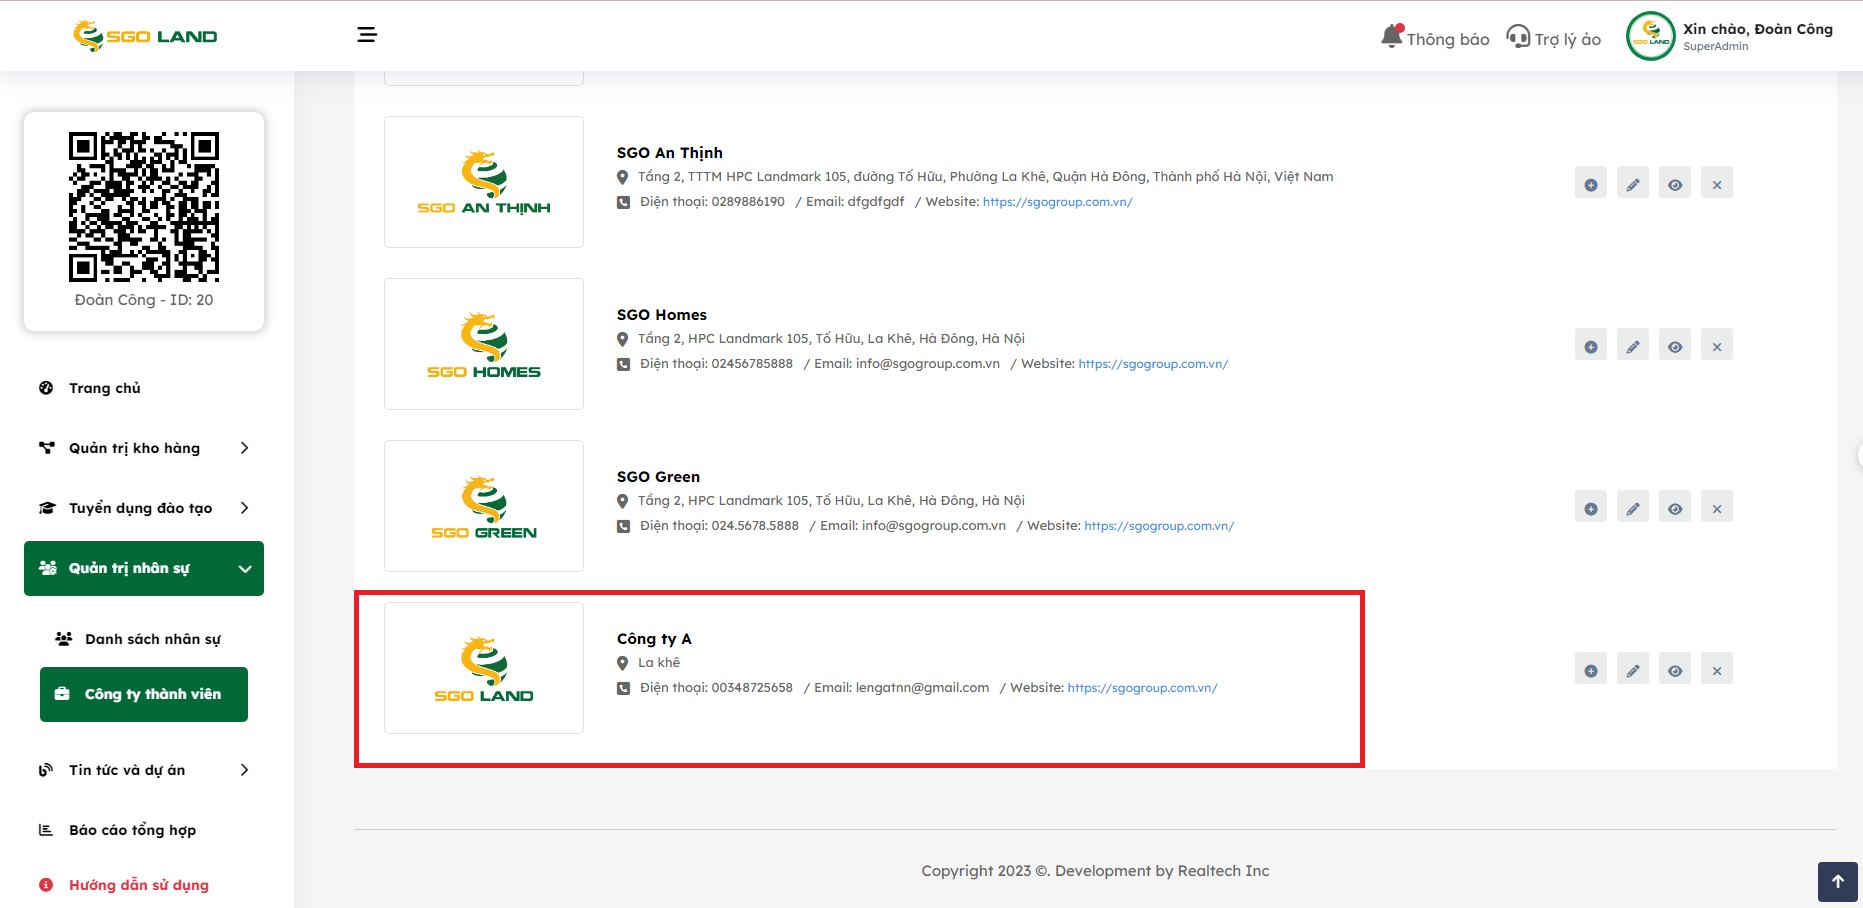Click the add icon for SGO An Thịnh

(1590, 184)
